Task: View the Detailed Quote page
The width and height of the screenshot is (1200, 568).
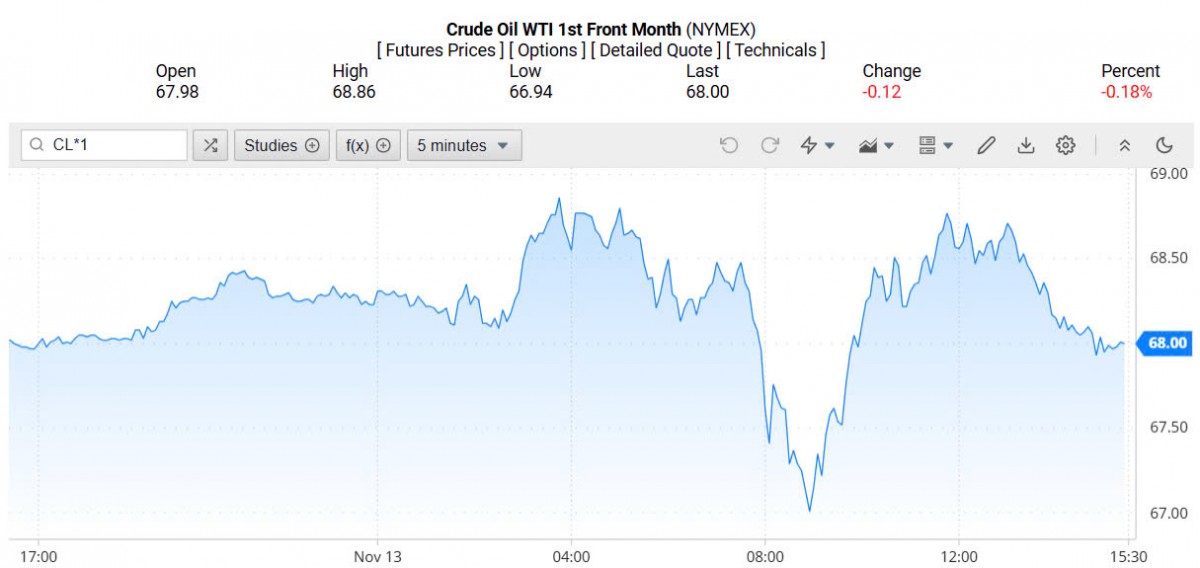Action: (x=655, y=50)
